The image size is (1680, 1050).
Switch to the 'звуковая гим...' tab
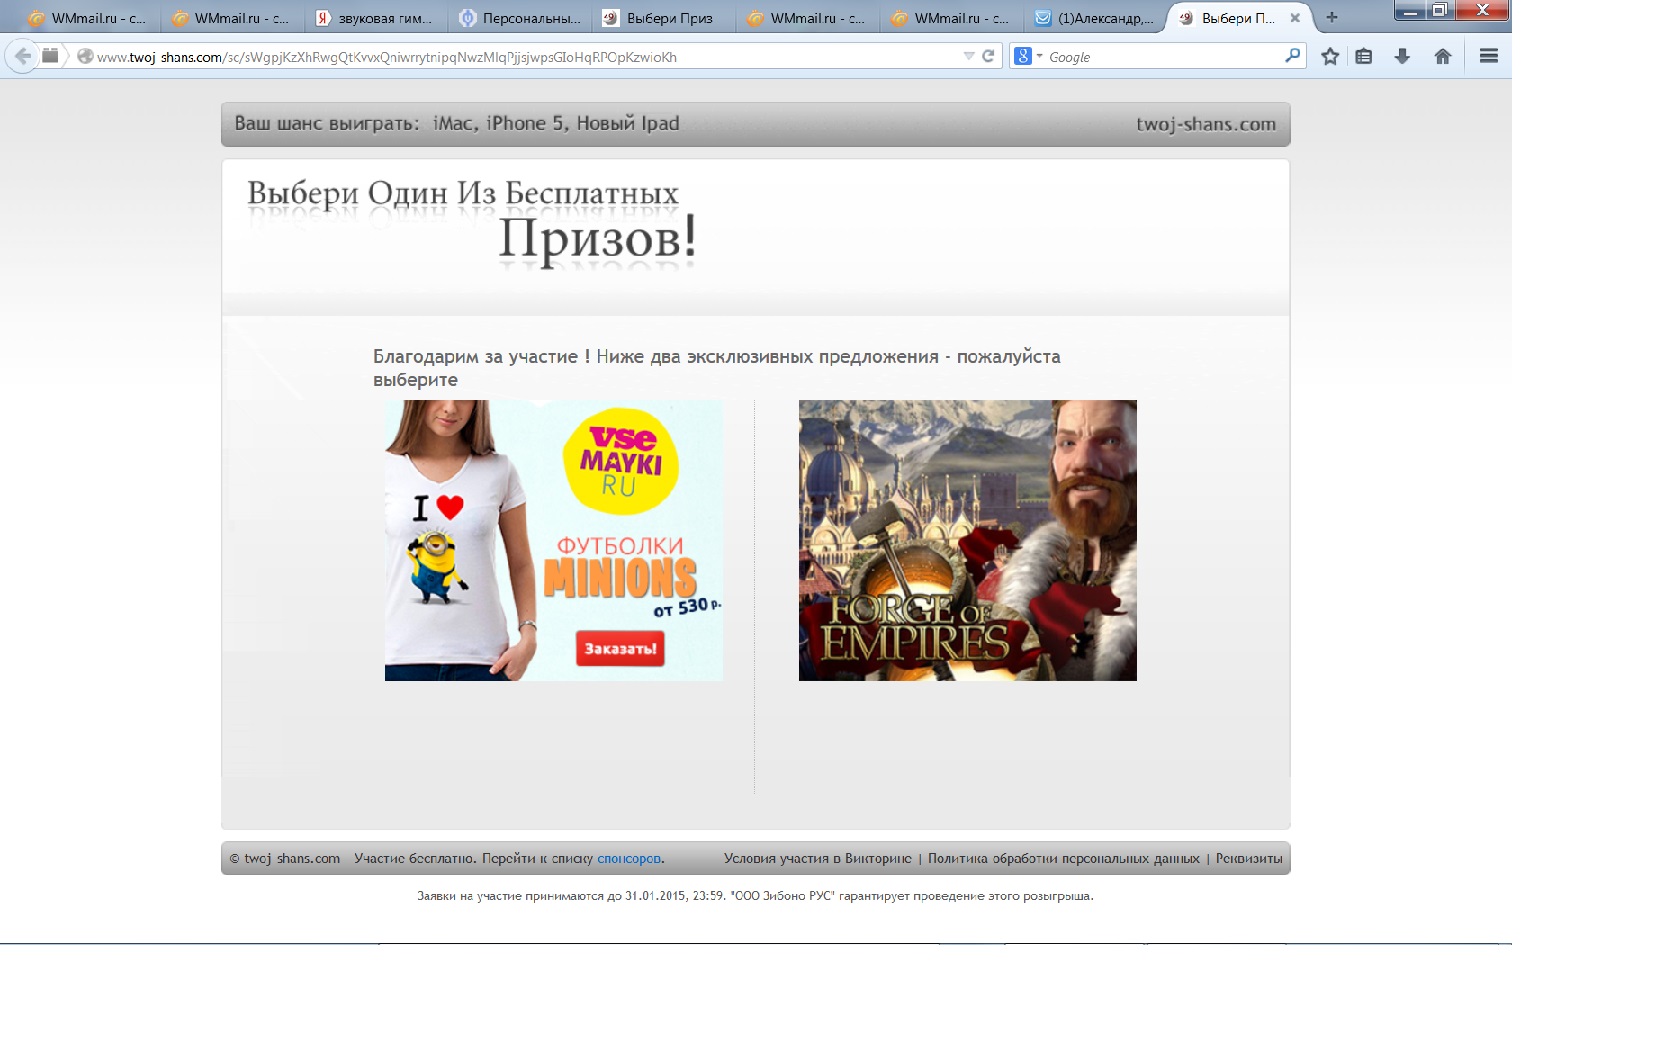(375, 18)
